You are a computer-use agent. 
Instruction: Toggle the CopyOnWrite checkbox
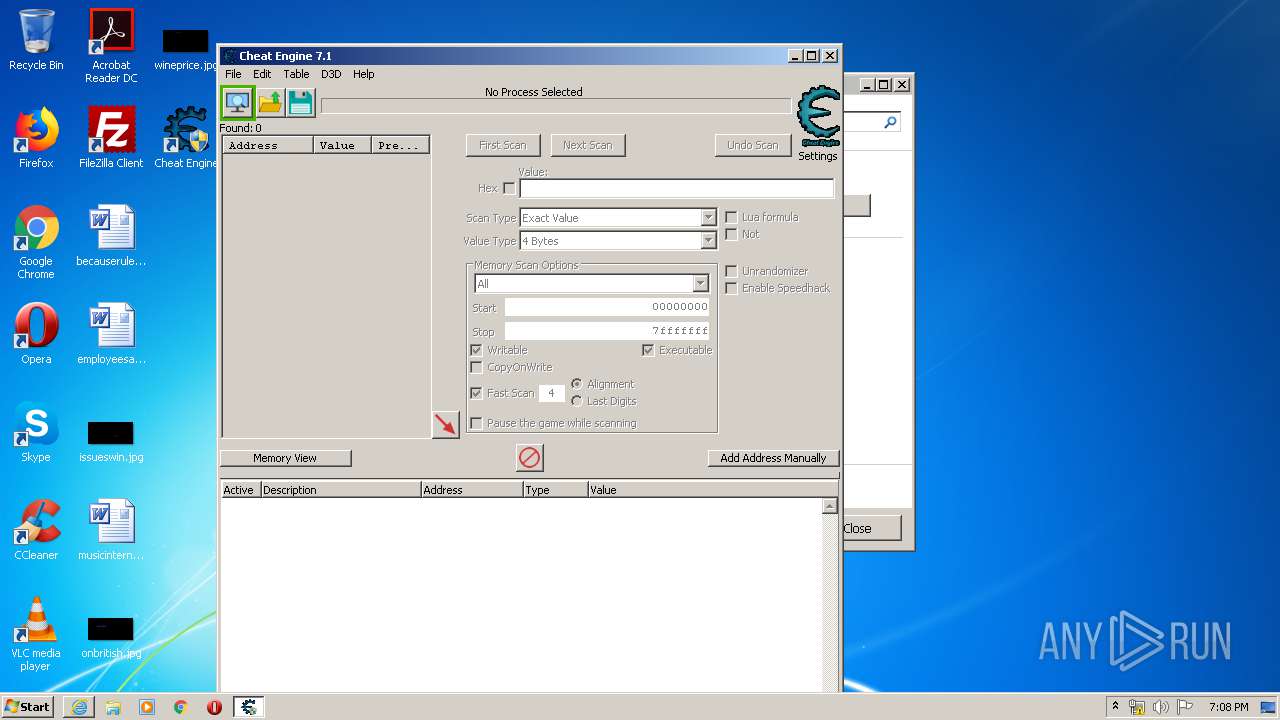coord(476,367)
